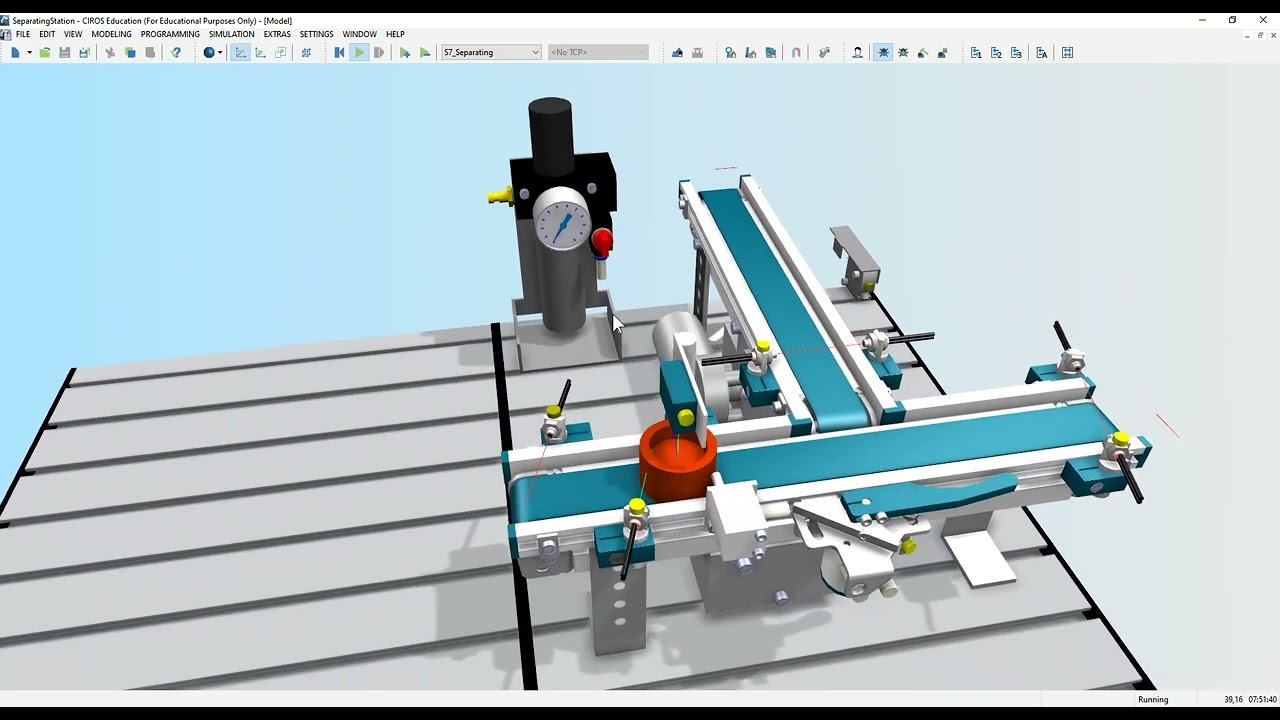Open the SIMULATION menu

click(231, 34)
